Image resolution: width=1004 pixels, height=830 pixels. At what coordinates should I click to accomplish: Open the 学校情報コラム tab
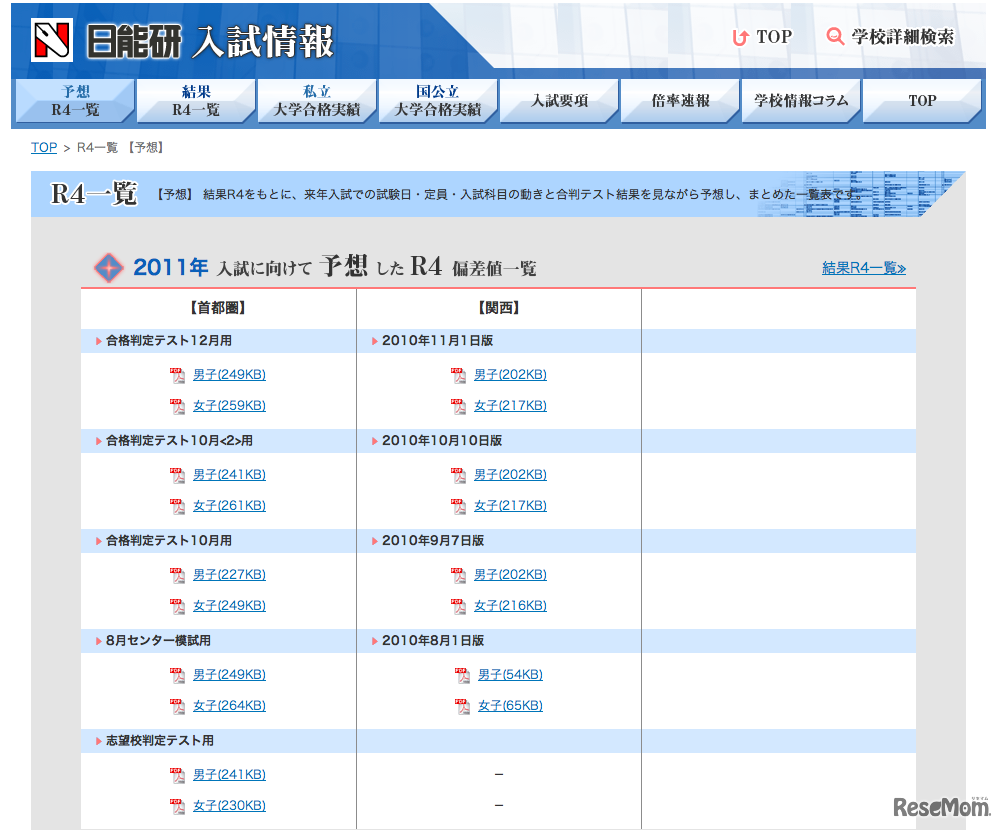(x=801, y=101)
